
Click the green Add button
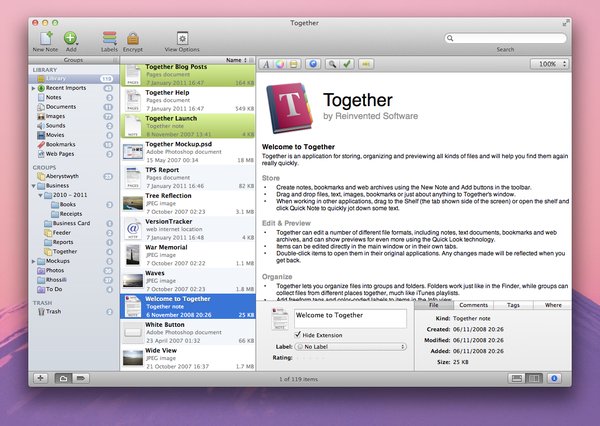(71, 41)
